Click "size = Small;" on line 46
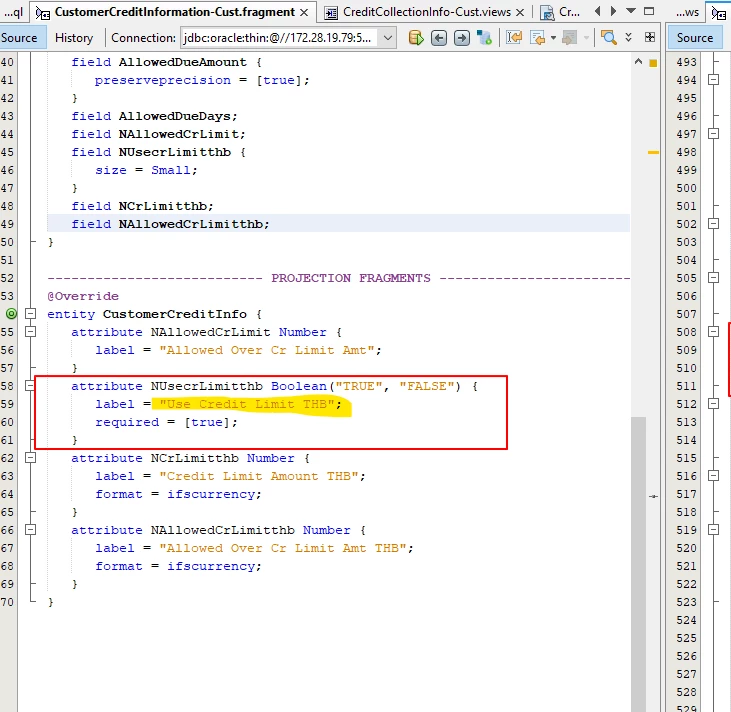This screenshot has width=731, height=712. (x=146, y=170)
